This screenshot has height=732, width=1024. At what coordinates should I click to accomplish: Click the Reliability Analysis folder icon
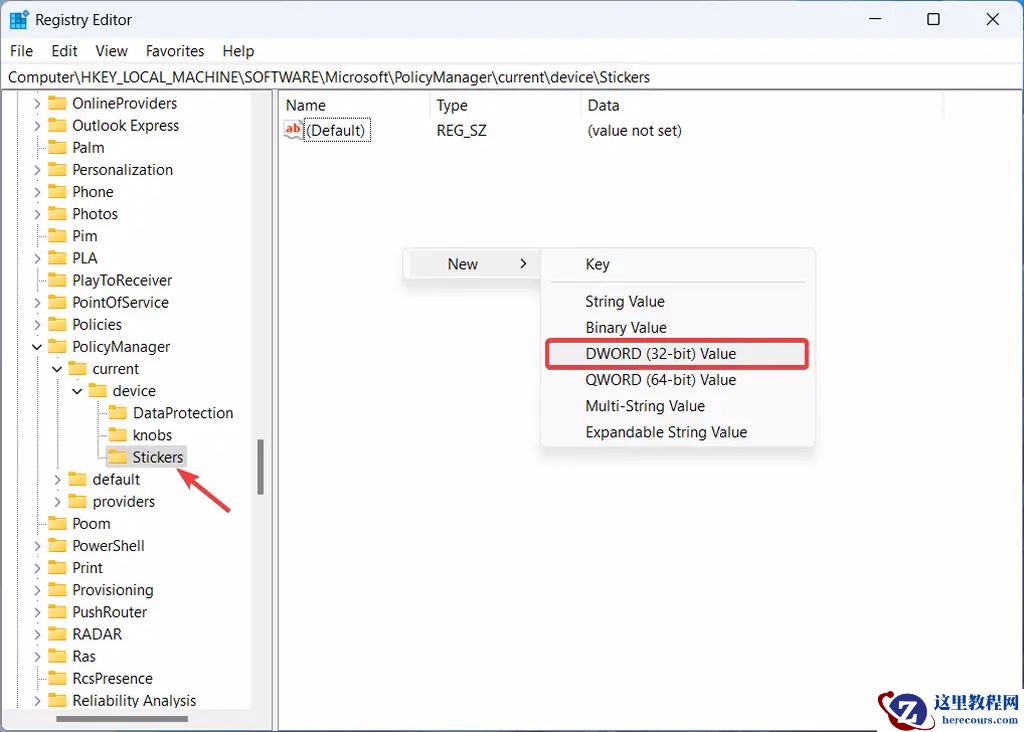coord(57,701)
